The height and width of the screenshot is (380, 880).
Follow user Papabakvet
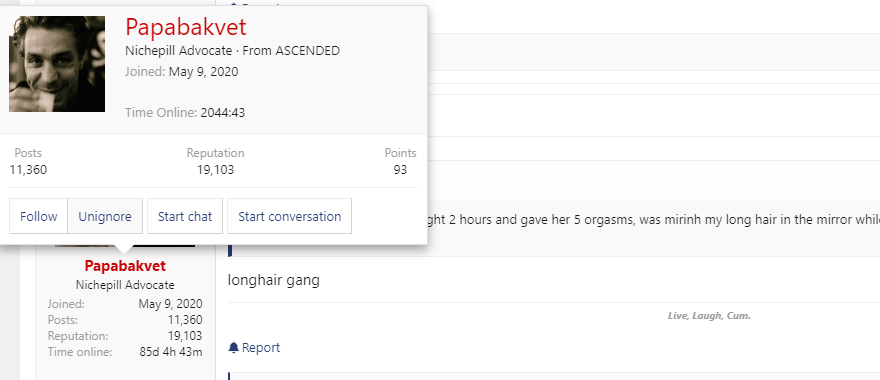(x=39, y=216)
